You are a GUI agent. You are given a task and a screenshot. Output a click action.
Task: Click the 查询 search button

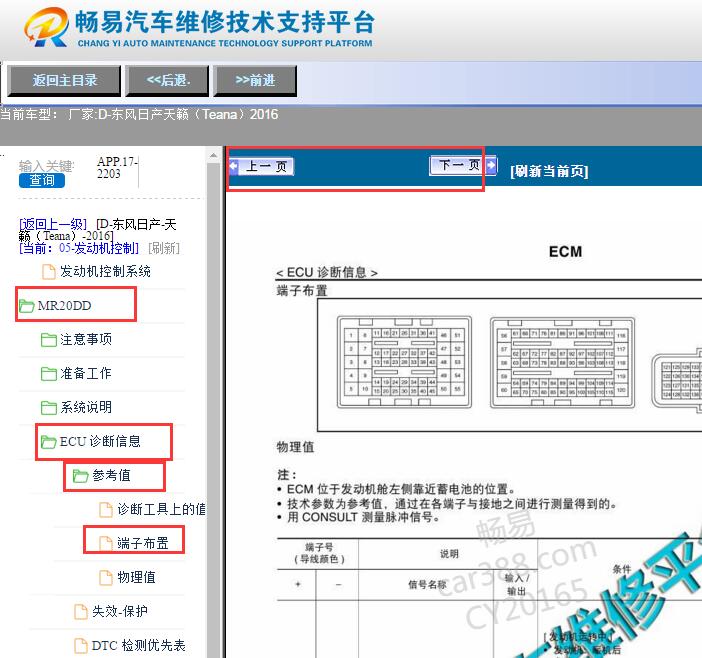(42, 180)
